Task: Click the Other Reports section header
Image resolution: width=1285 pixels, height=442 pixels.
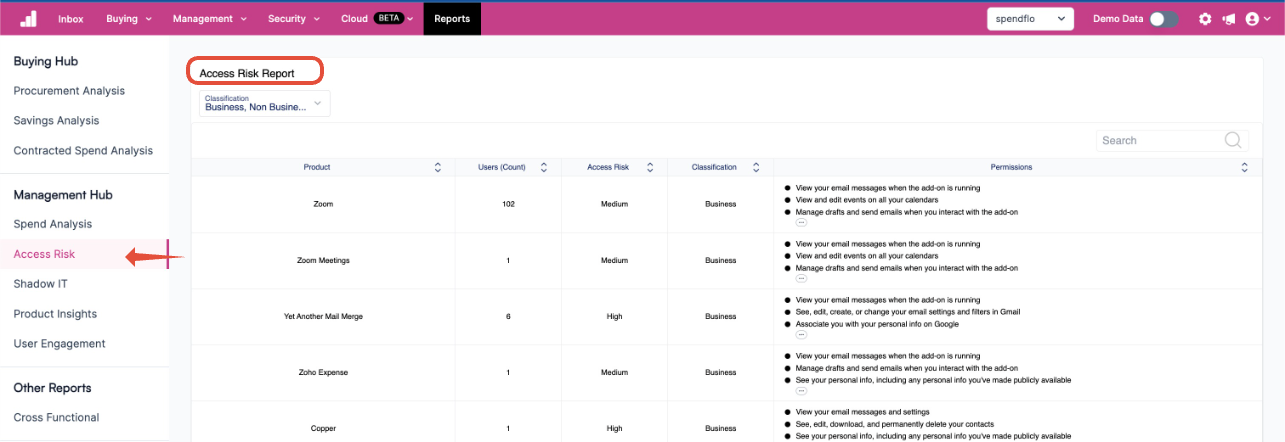Action: click(52, 388)
